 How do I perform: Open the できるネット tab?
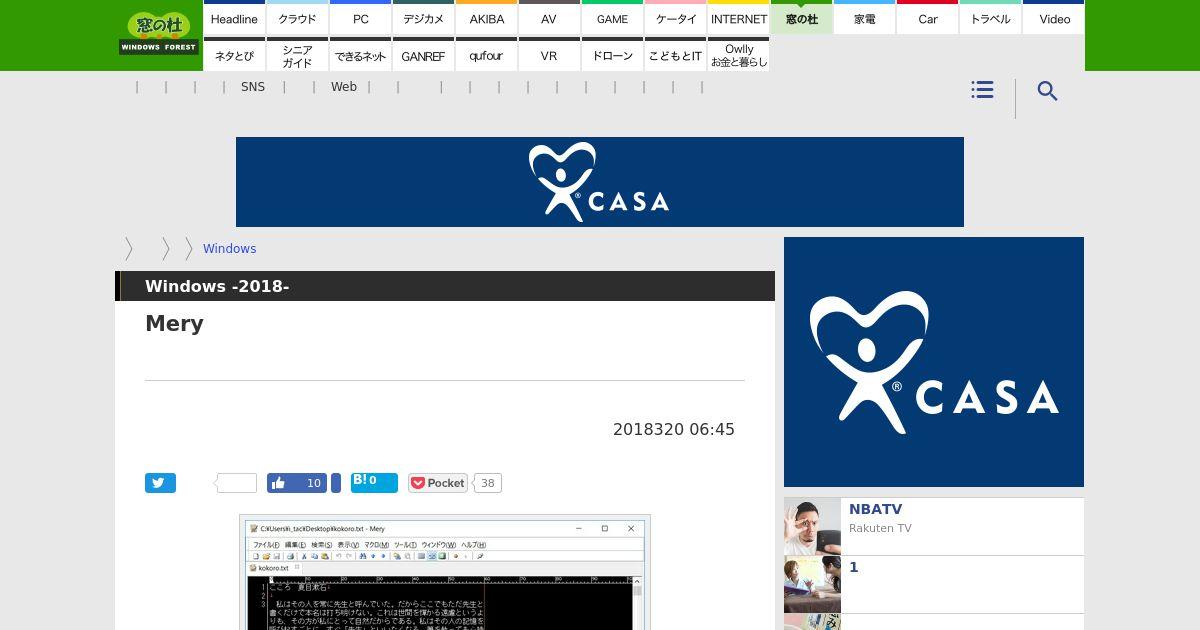[360, 55]
